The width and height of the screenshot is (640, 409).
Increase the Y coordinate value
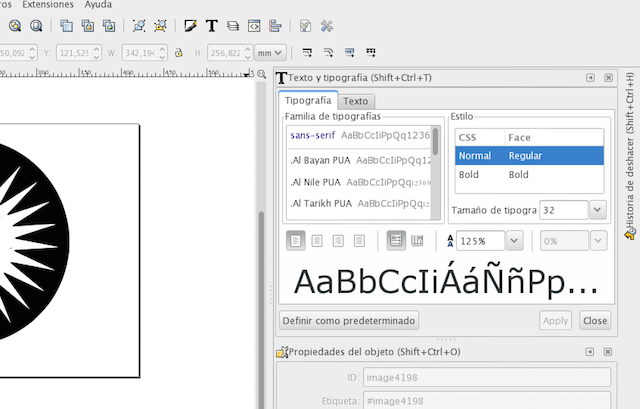[x=97, y=49]
